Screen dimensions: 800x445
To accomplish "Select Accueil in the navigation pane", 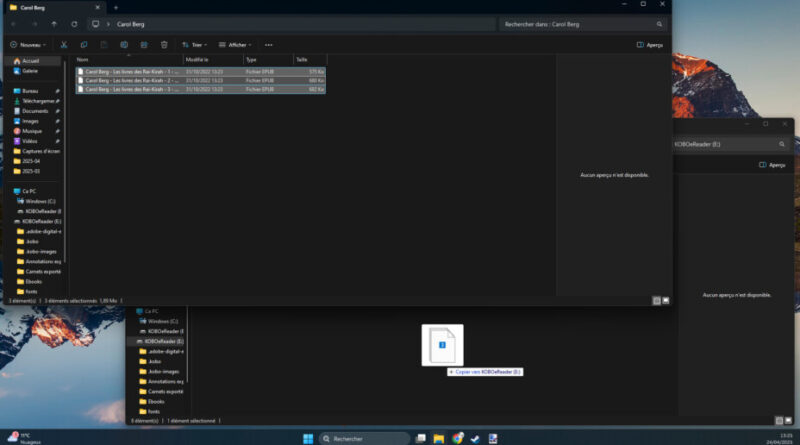I will pyautogui.click(x=30, y=60).
